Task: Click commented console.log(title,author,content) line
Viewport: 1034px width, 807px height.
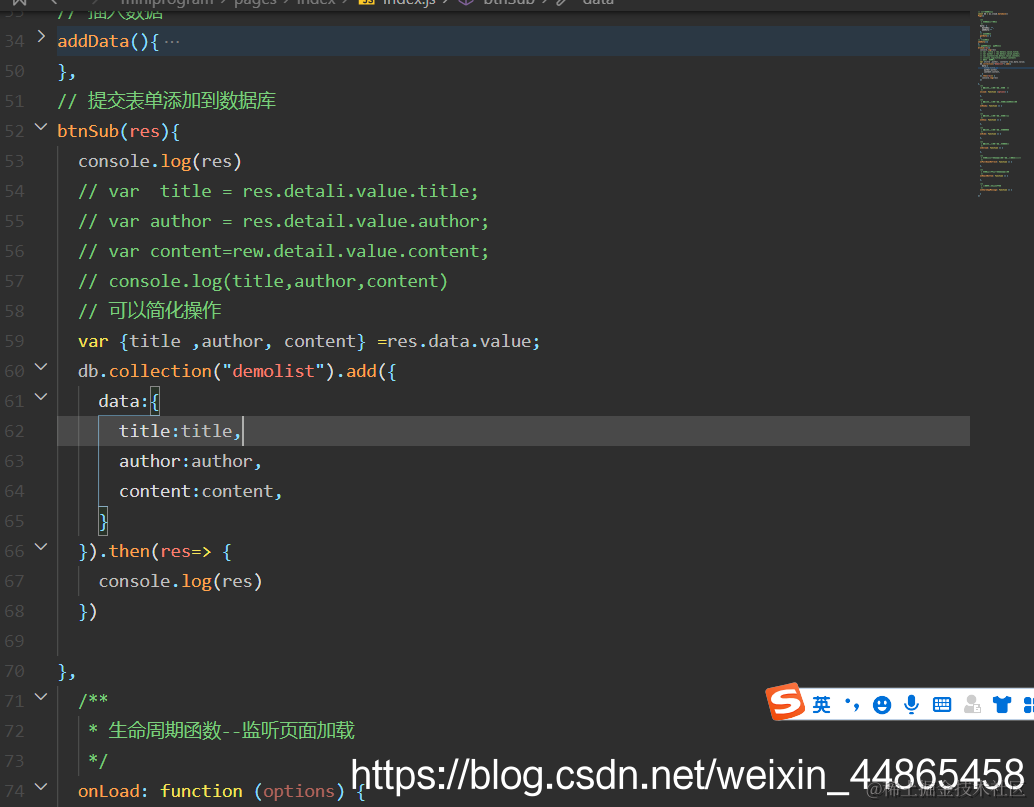Action: coord(262,282)
